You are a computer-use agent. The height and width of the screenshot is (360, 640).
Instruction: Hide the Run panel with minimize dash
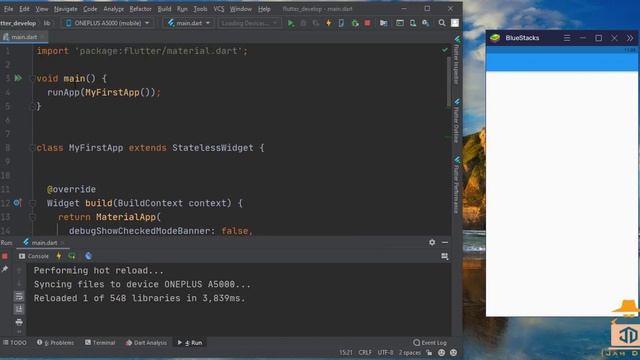pos(445,242)
